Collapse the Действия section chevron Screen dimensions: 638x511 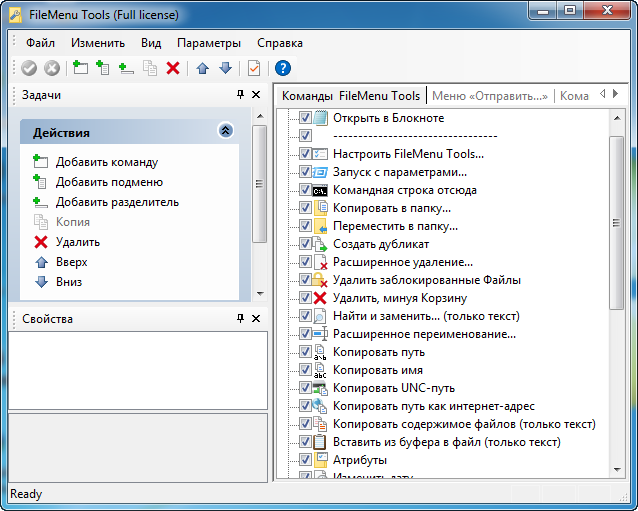[x=225, y=131]
